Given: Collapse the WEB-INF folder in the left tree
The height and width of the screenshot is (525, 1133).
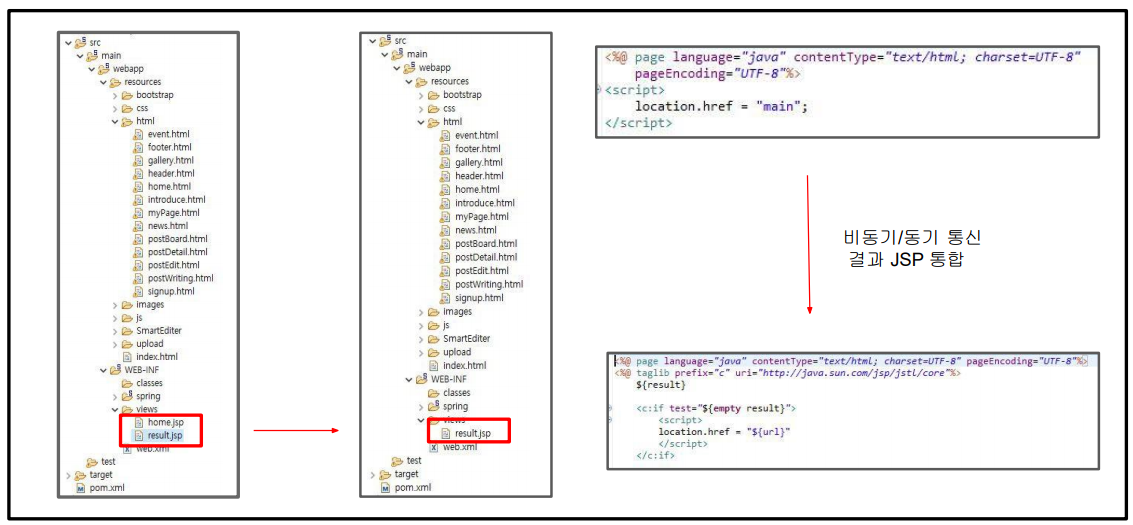Looking at the screenshot, I should coord(103,370).
